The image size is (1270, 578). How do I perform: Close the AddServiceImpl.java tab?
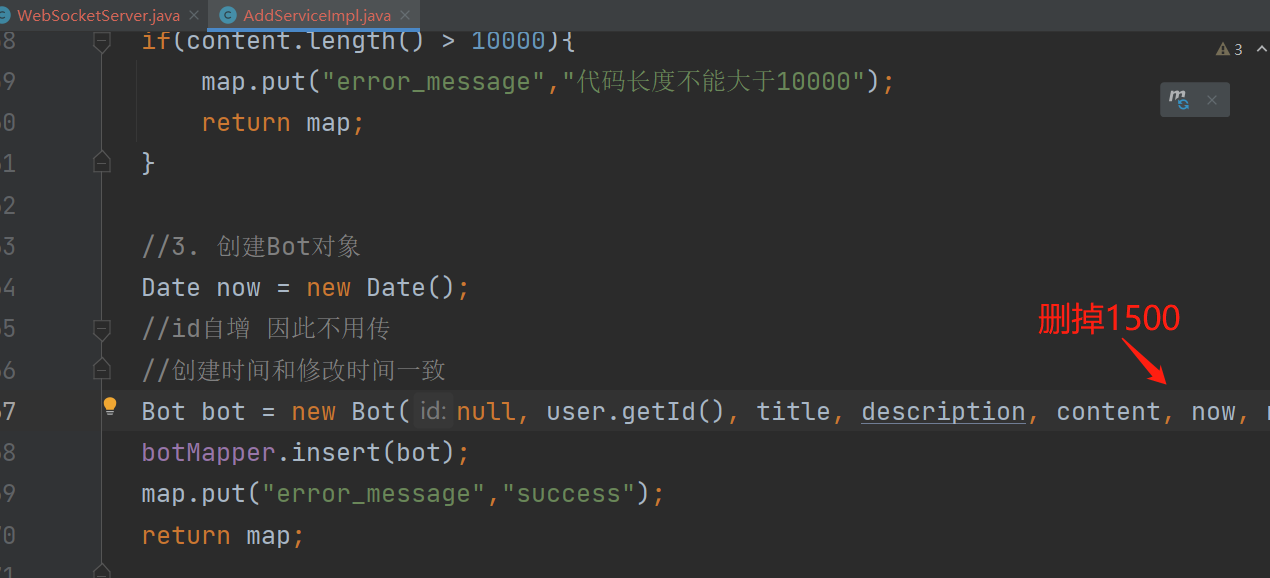405,15
